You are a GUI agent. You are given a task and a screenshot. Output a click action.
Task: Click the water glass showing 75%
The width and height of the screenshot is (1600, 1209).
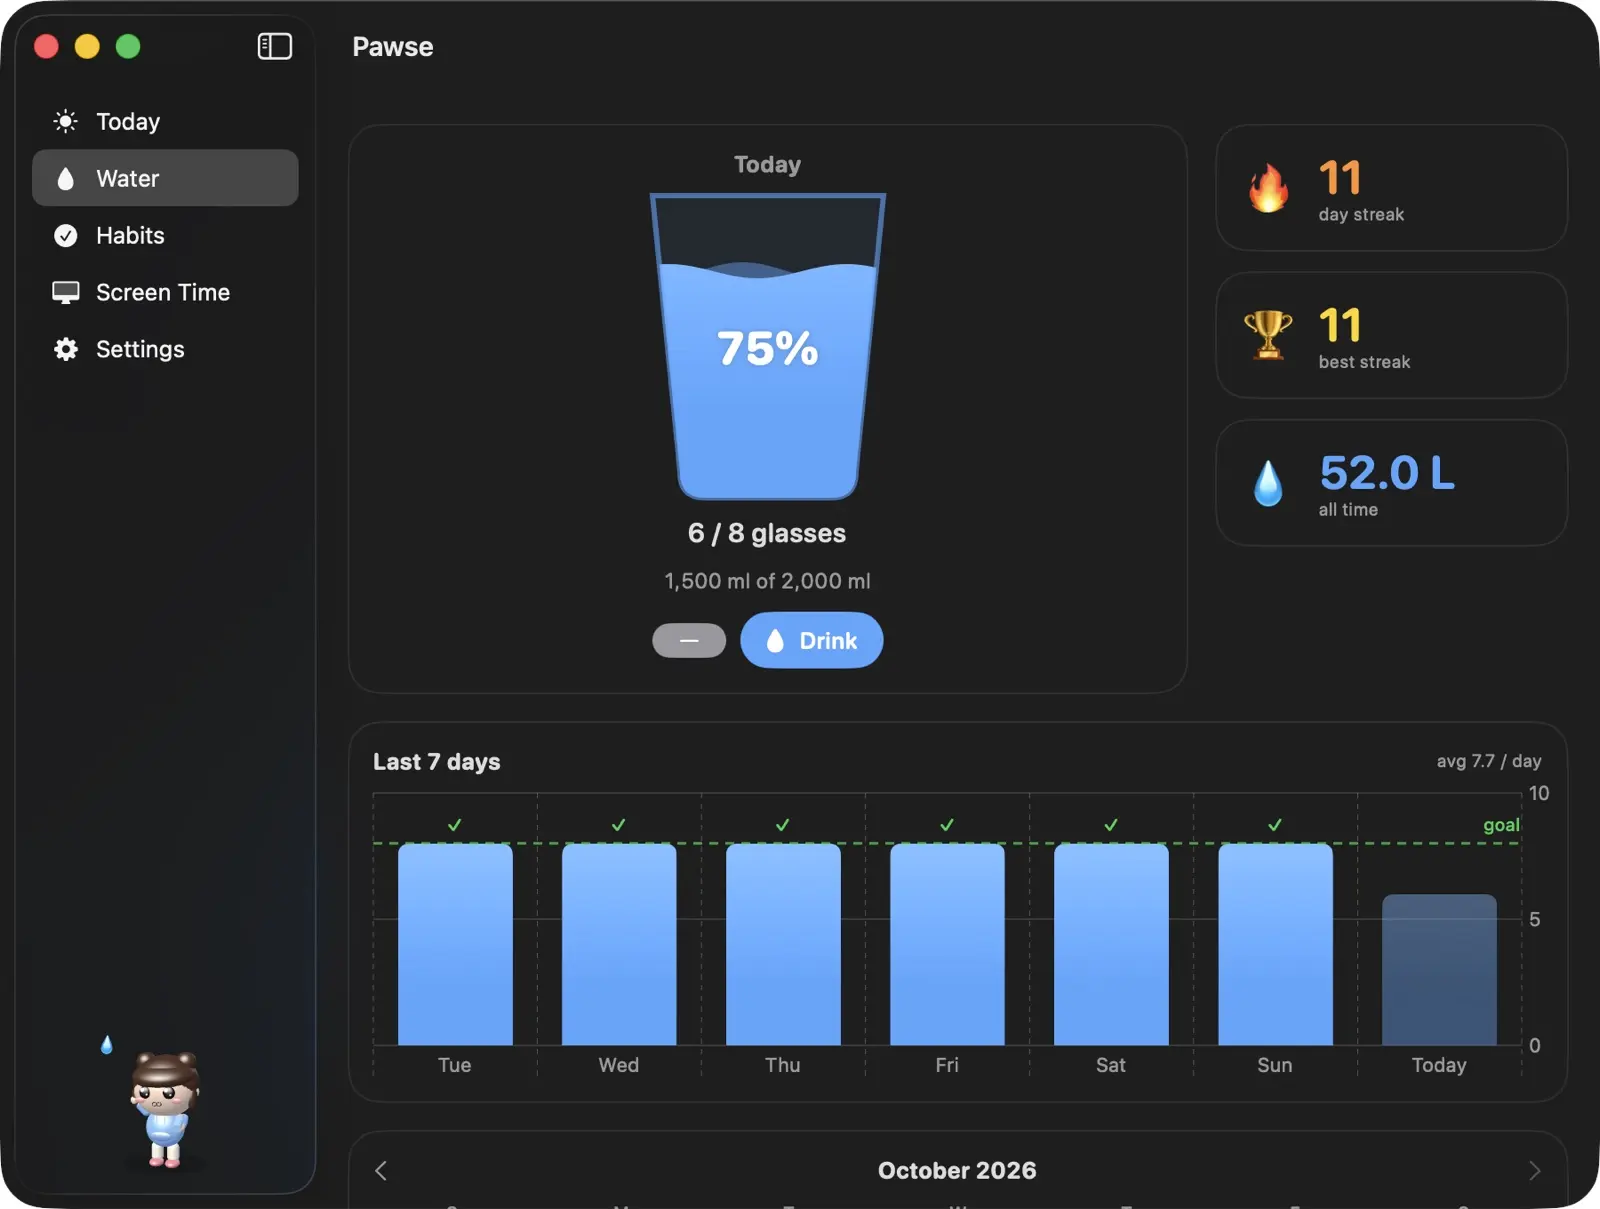click(767, 346)
